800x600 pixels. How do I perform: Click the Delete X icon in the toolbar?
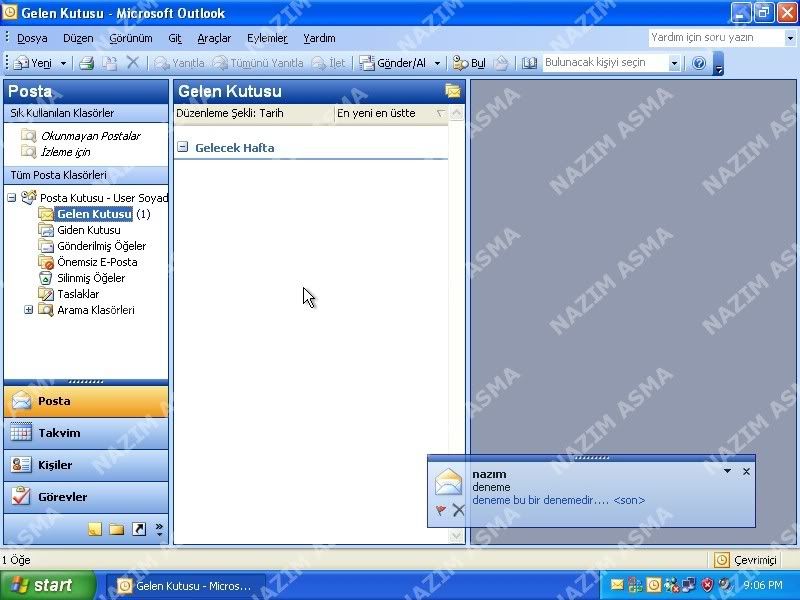tap(133, 63)
